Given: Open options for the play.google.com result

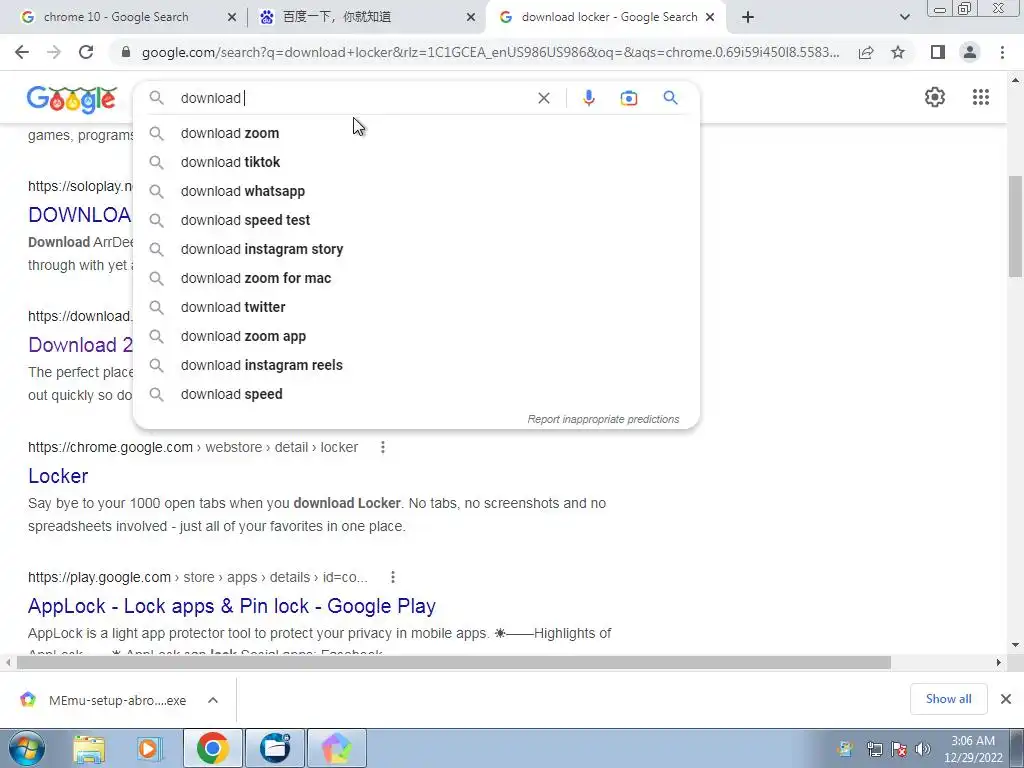Looking at the screenshot, I should (392, 577).
